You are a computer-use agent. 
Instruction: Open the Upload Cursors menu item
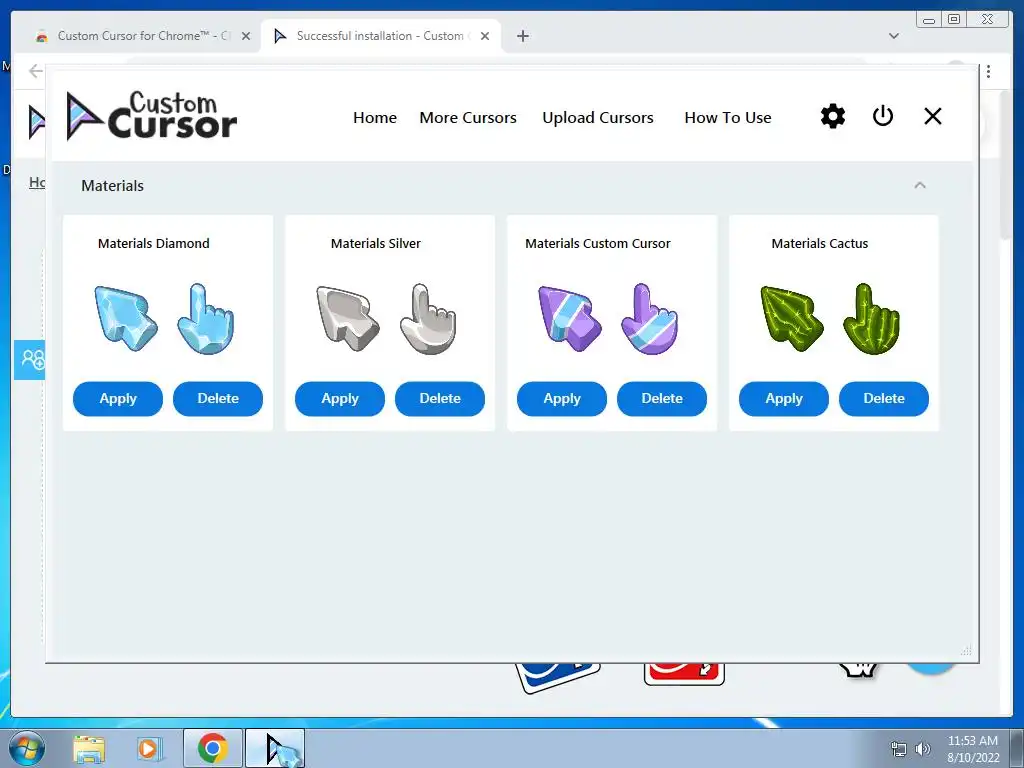click(x=598, y=118)
